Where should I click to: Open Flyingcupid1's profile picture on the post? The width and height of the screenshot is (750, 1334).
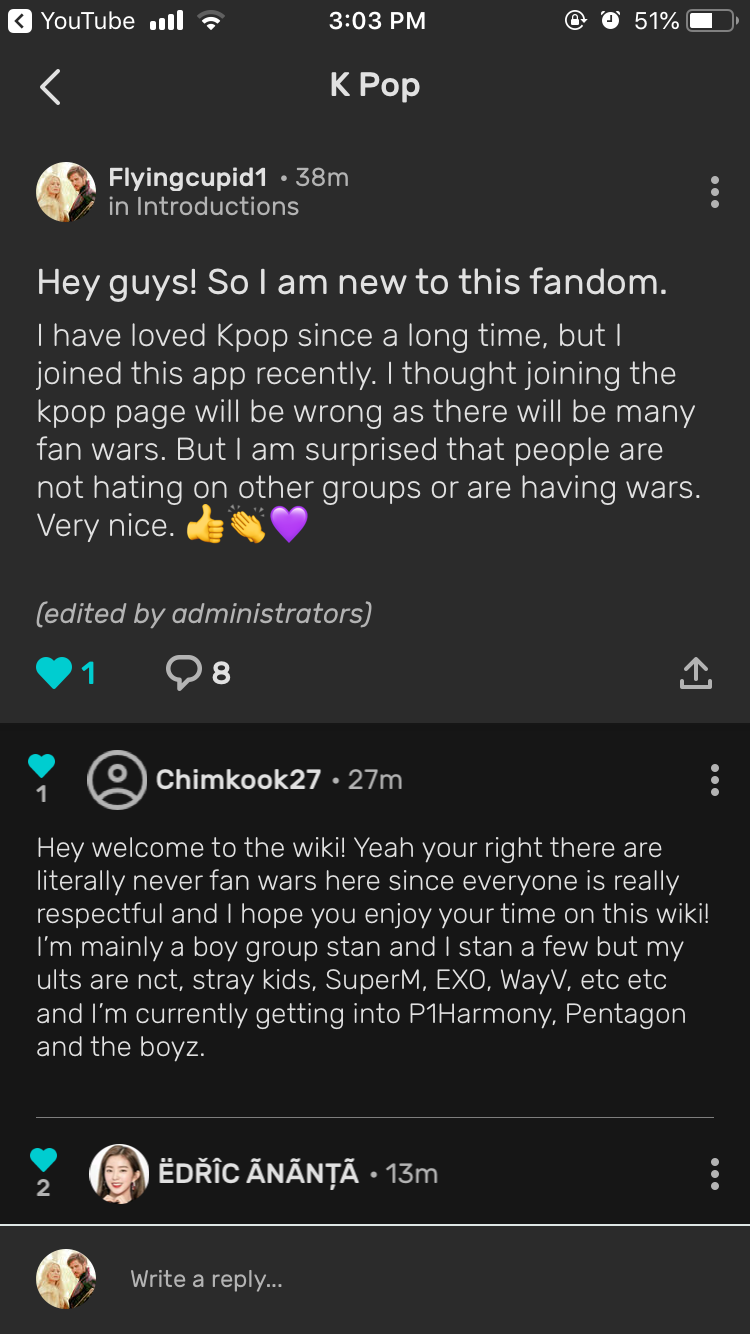(x=66, y=192)
